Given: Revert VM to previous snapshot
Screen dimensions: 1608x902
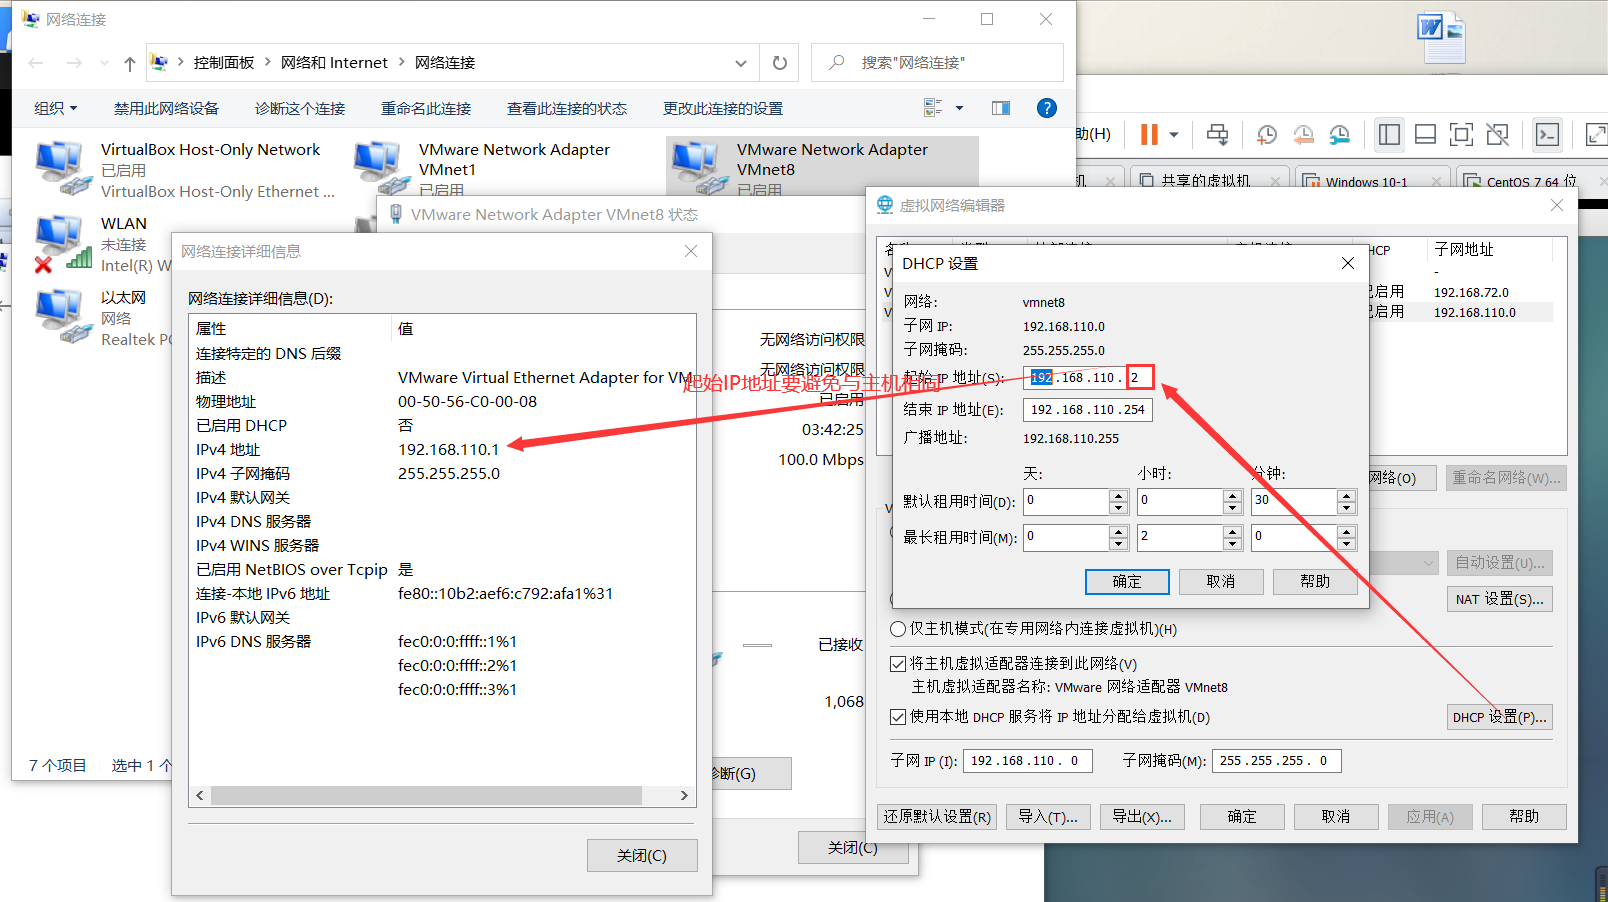Looking at the screenshot, I should 1303,134.
